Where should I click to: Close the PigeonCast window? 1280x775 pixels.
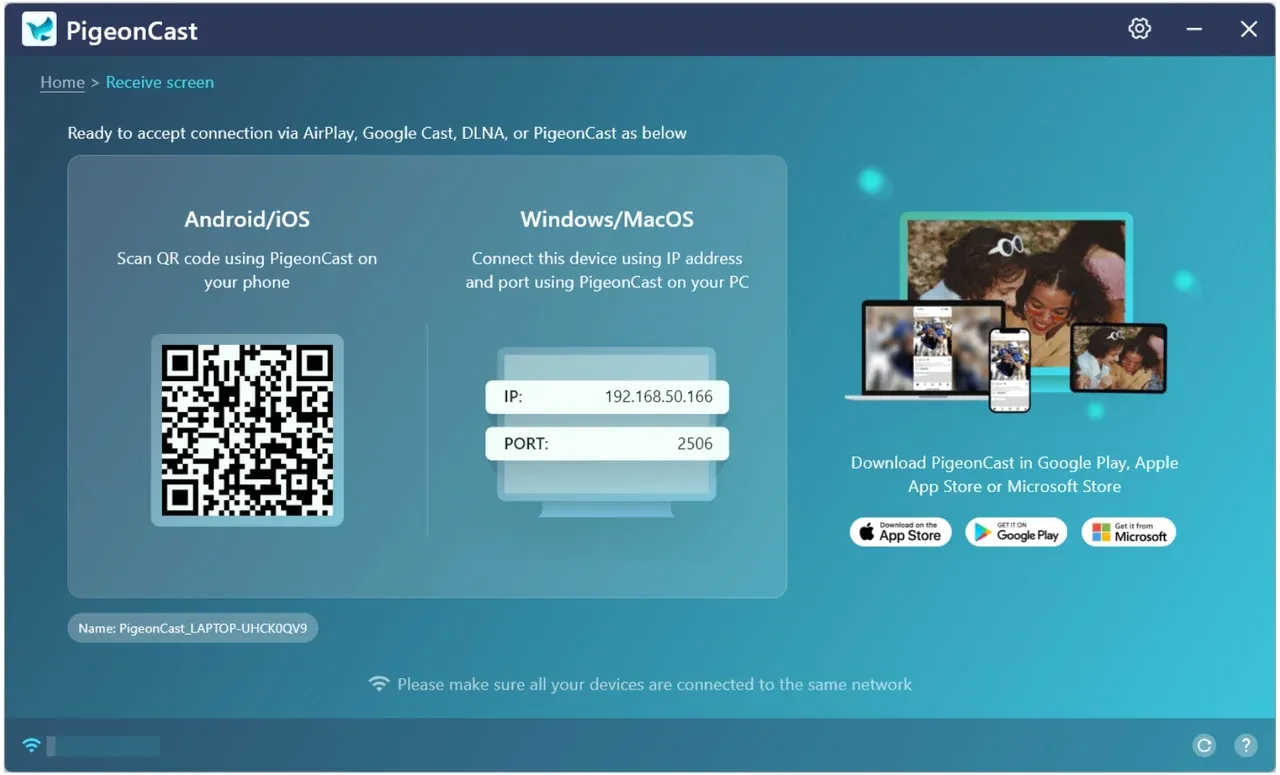[x=1249, y=29]
